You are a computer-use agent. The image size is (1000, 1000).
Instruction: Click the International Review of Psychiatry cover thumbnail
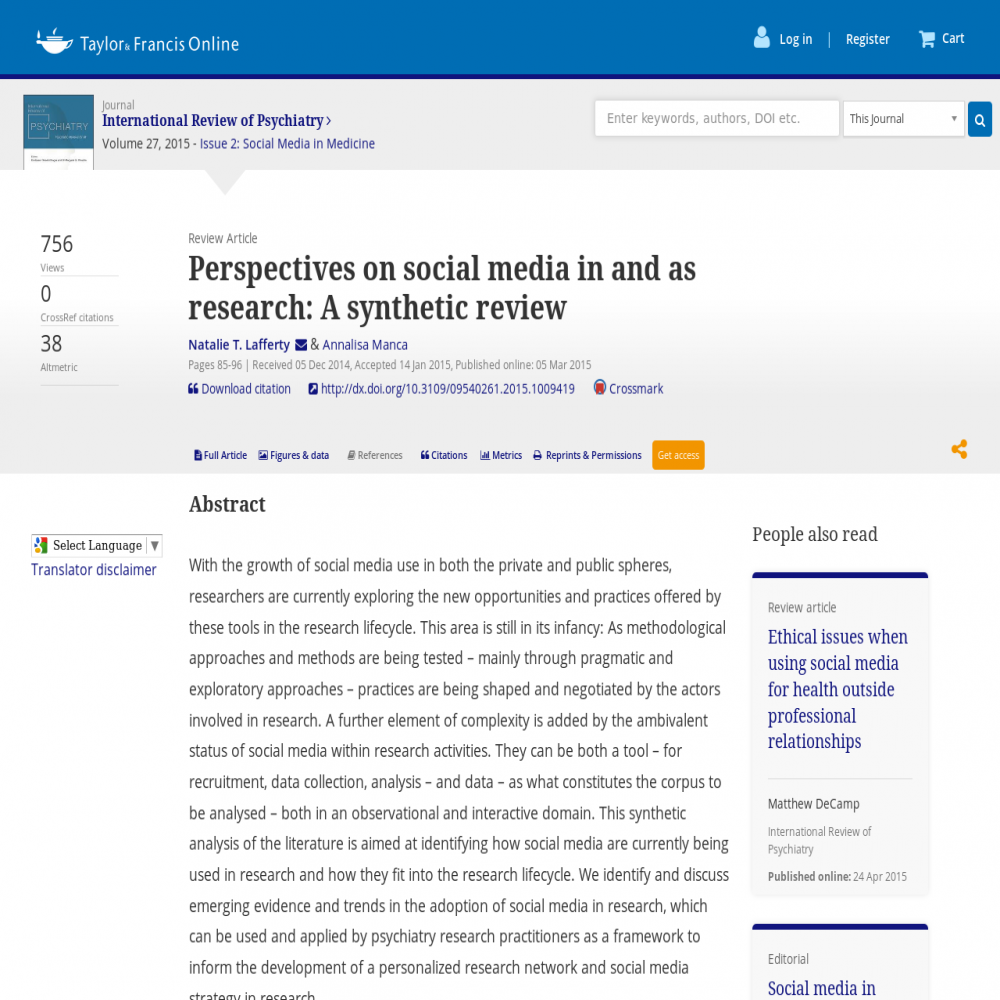point(58,132)
